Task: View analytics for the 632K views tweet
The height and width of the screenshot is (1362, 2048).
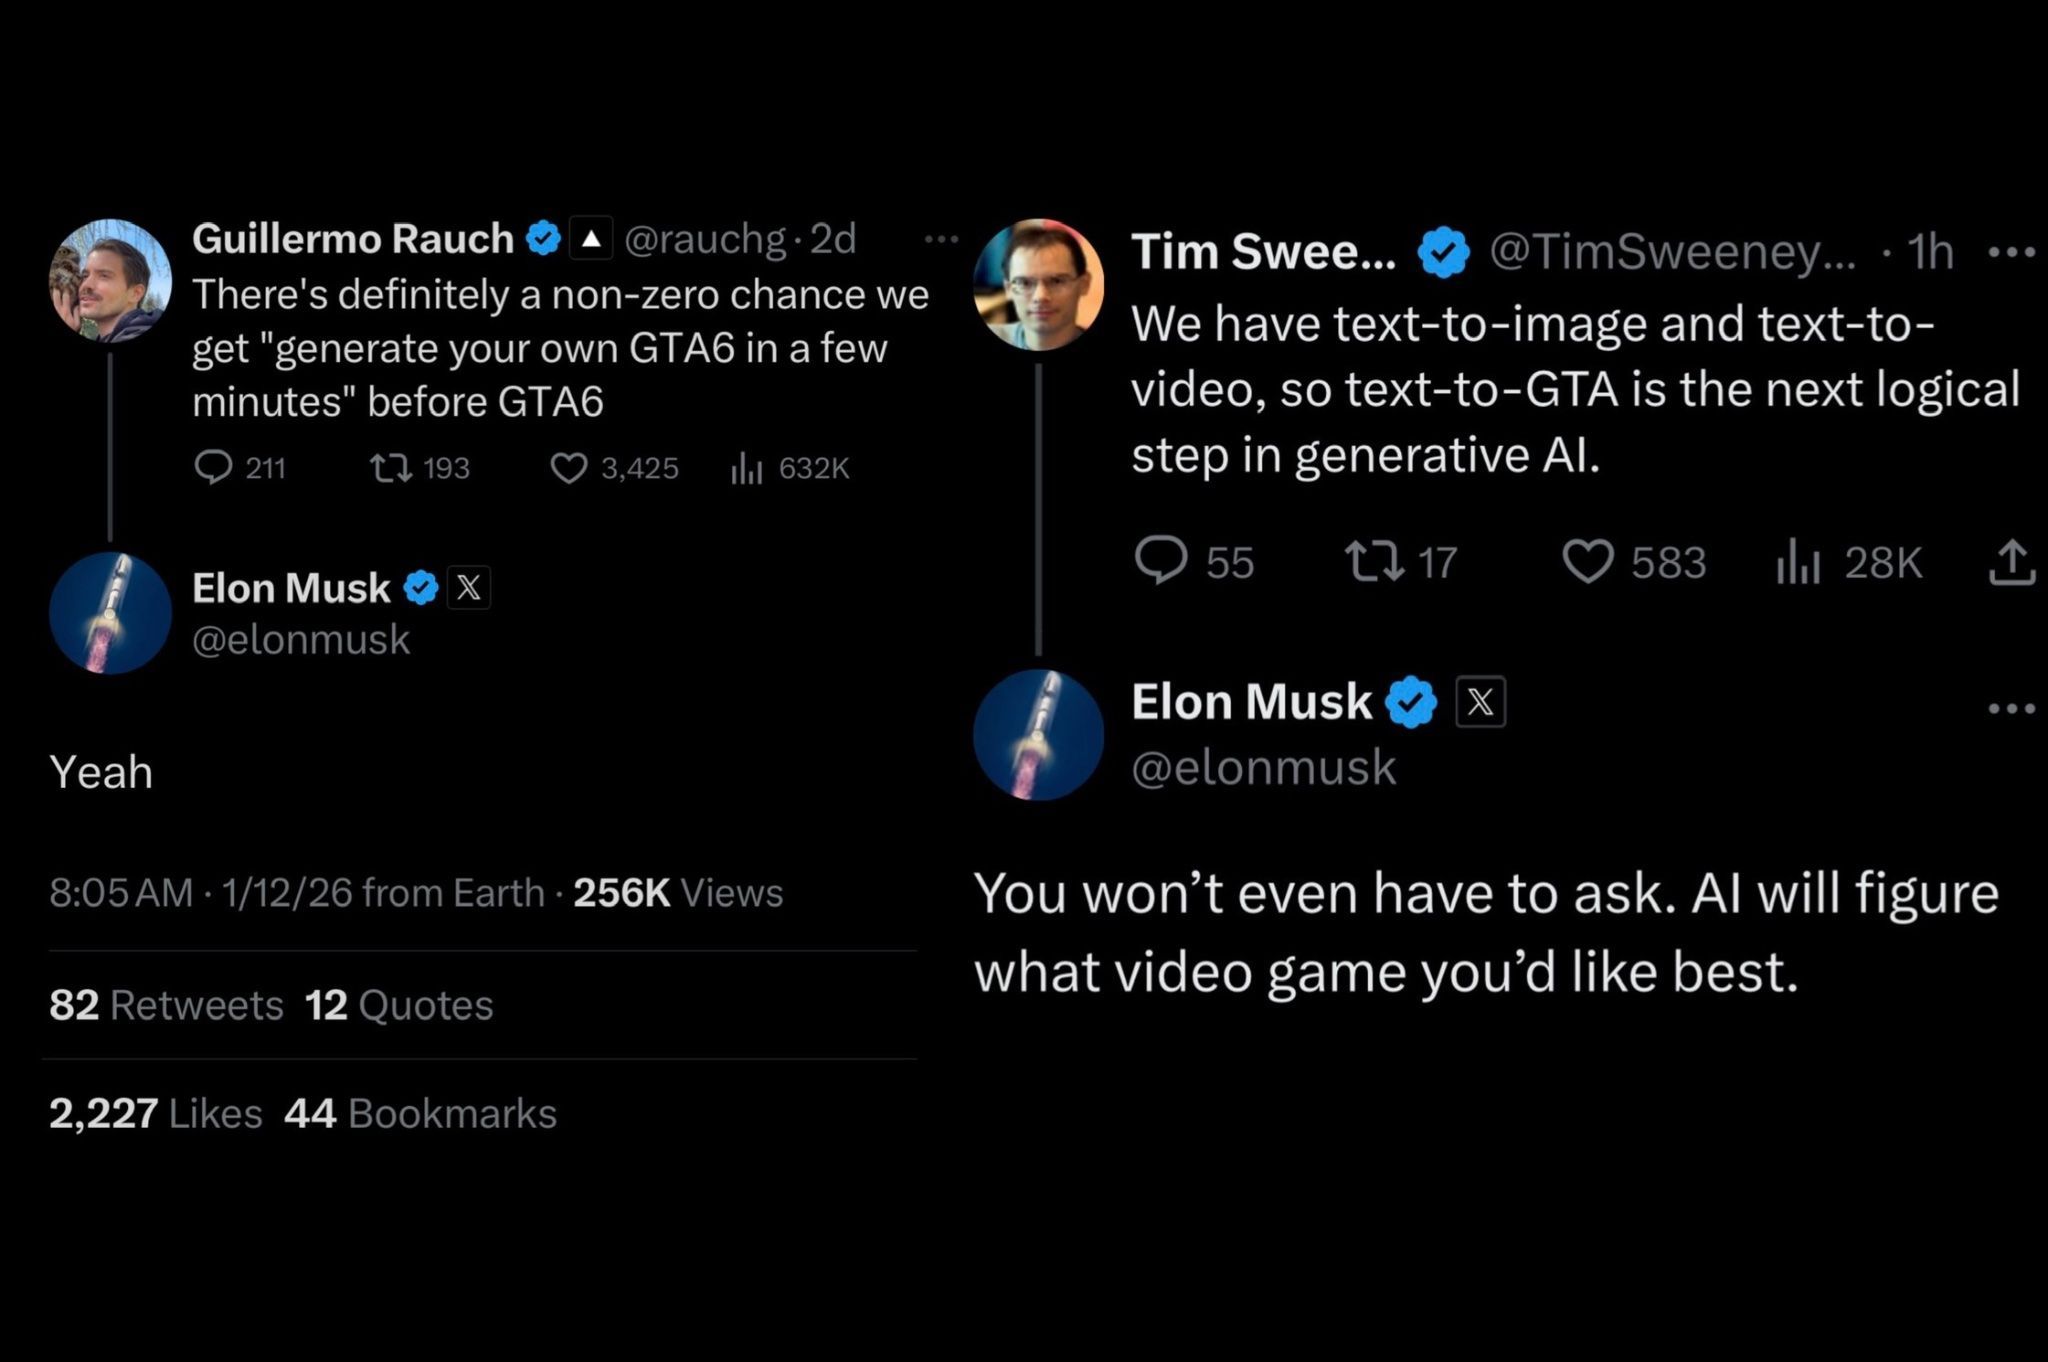Action: [x=747, y=467]
